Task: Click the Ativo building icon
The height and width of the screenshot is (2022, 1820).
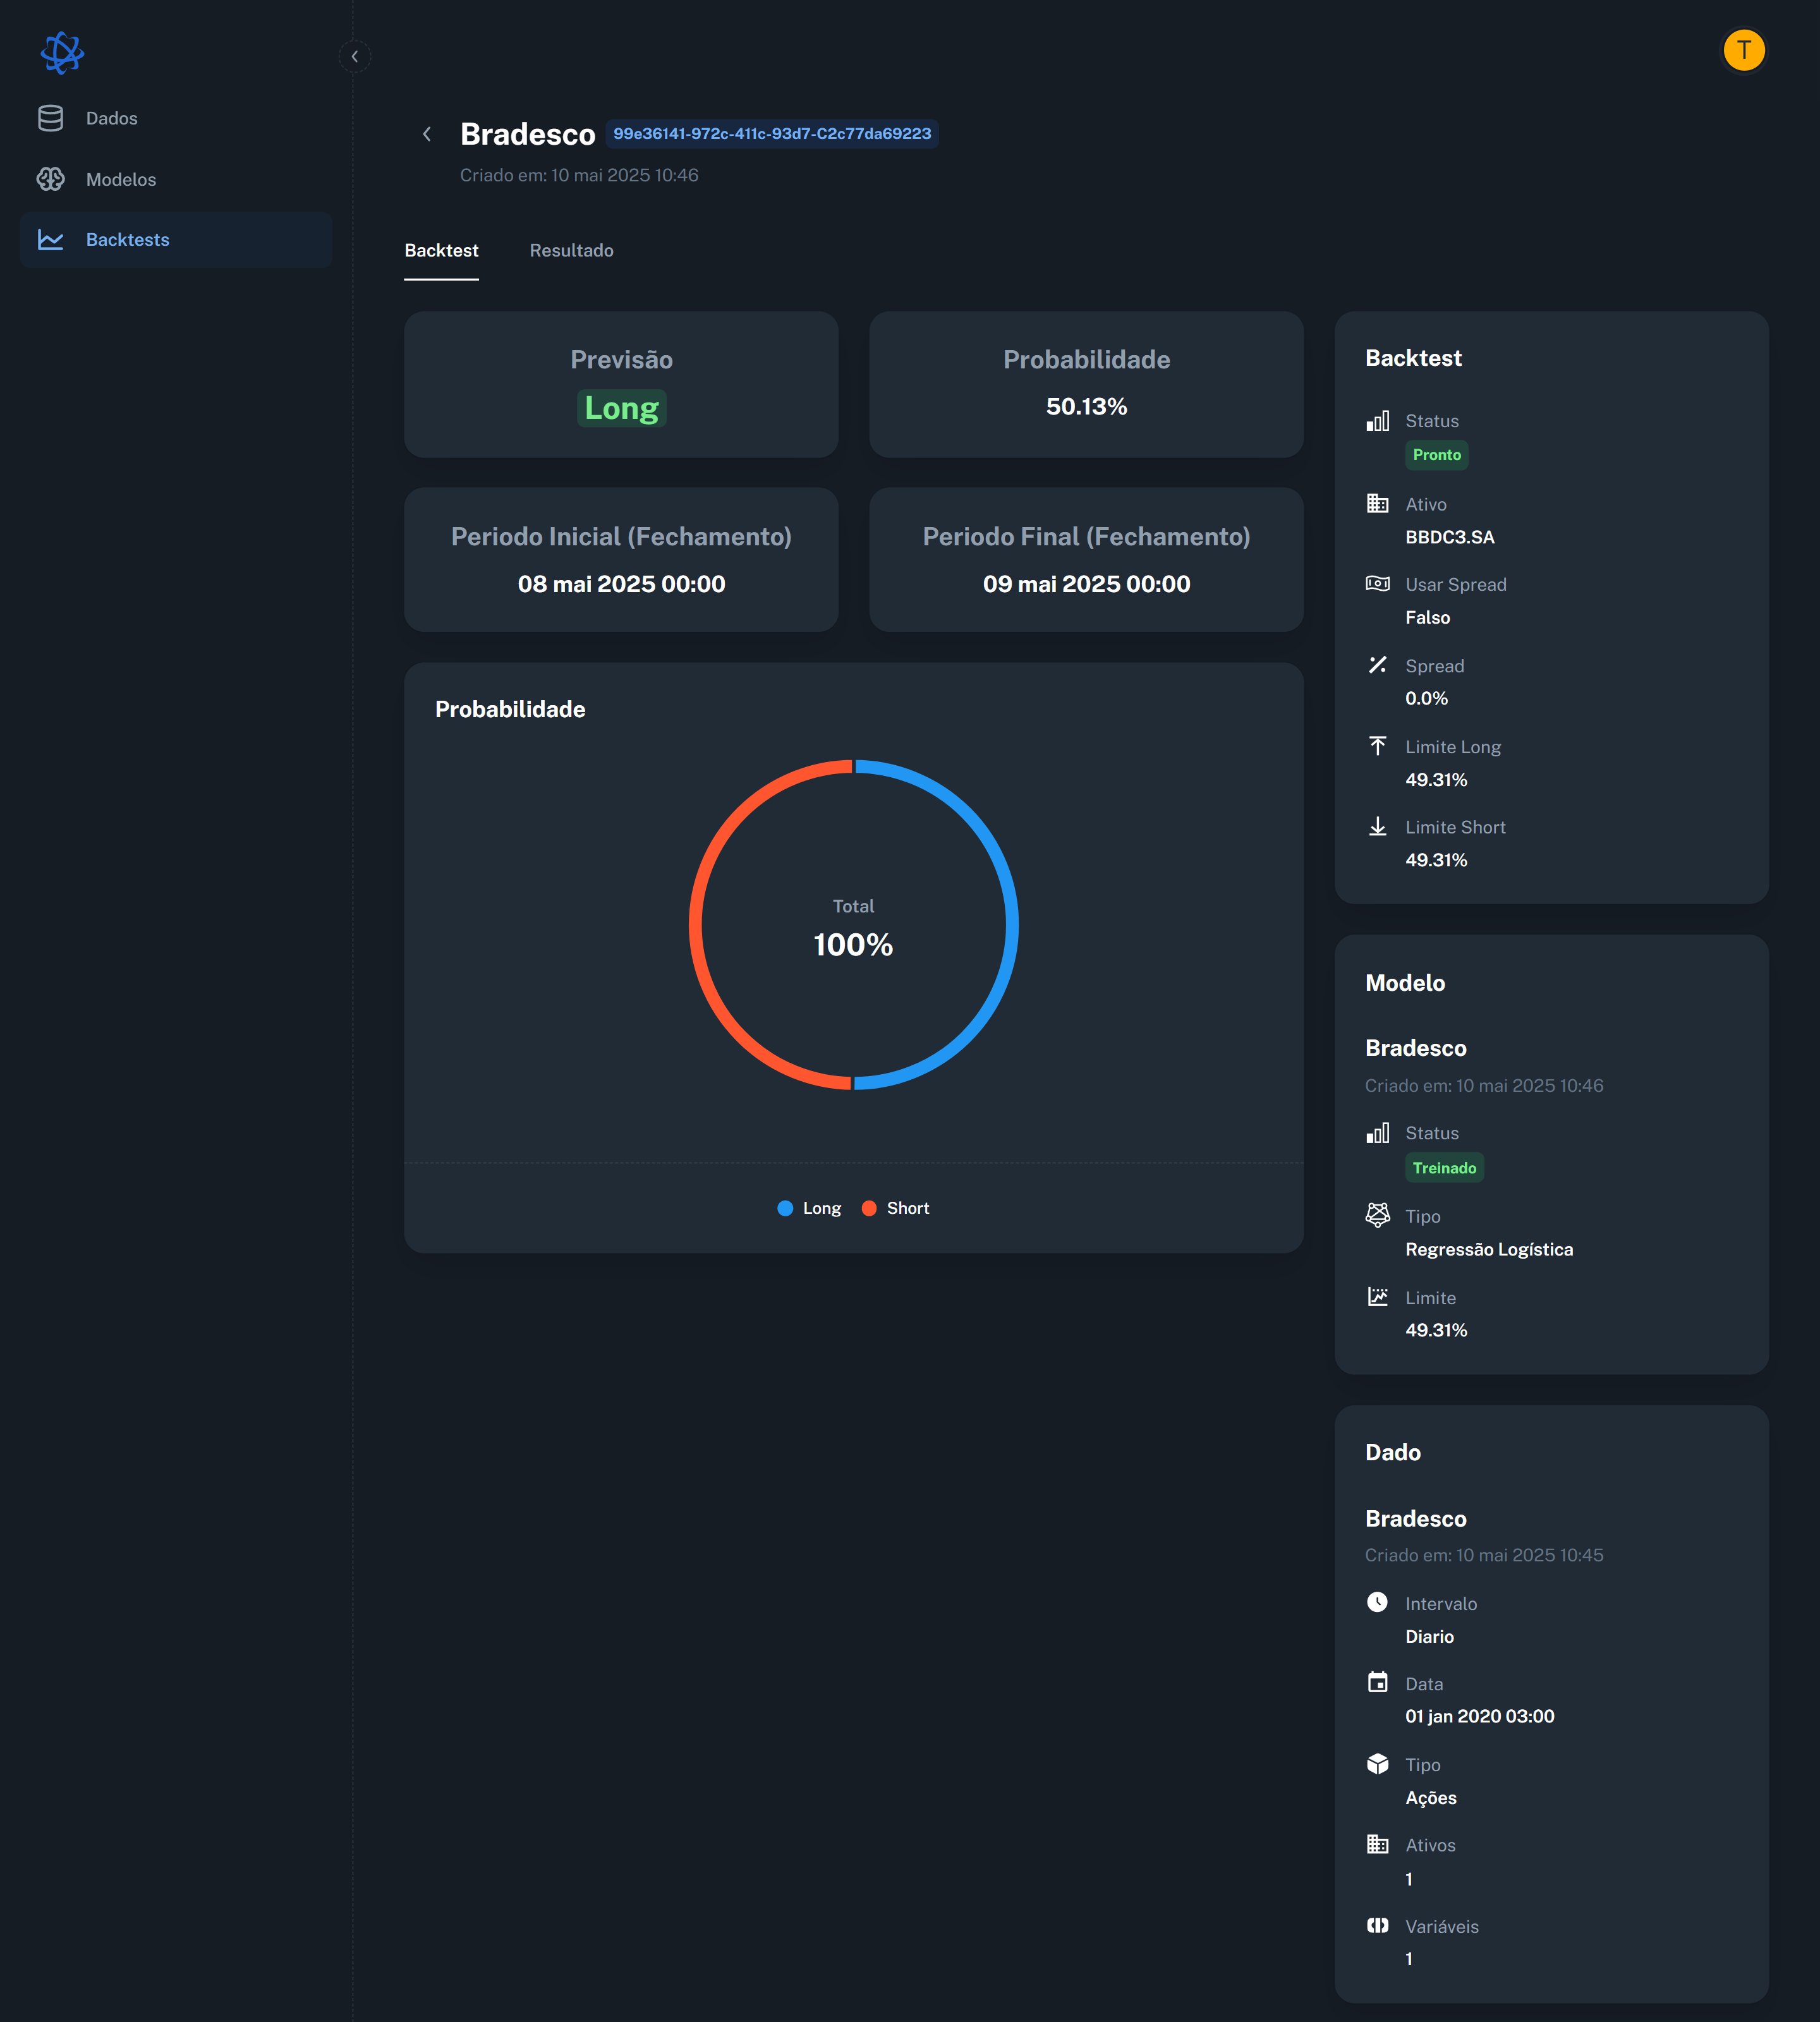Action: click(x=1377, y=503)
